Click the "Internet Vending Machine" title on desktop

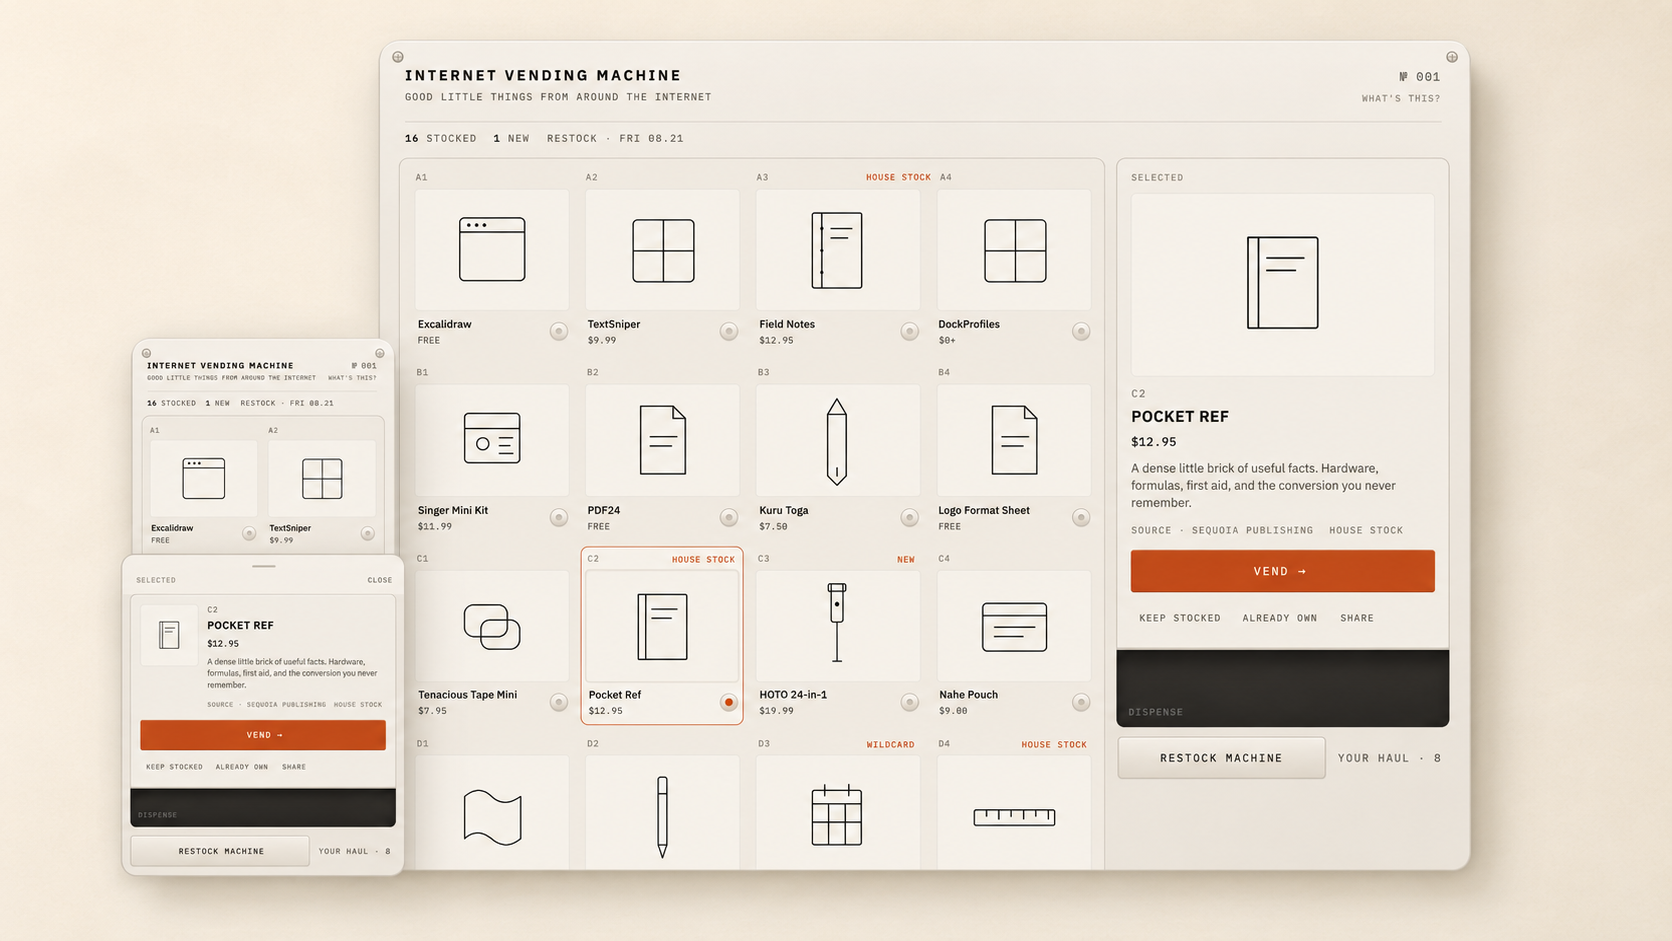543,76
